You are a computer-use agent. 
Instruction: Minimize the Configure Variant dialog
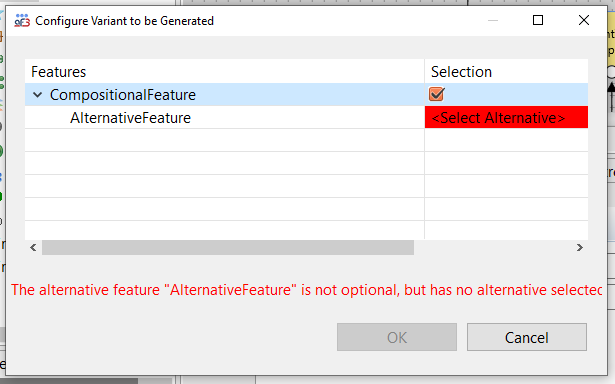point(493,20)
